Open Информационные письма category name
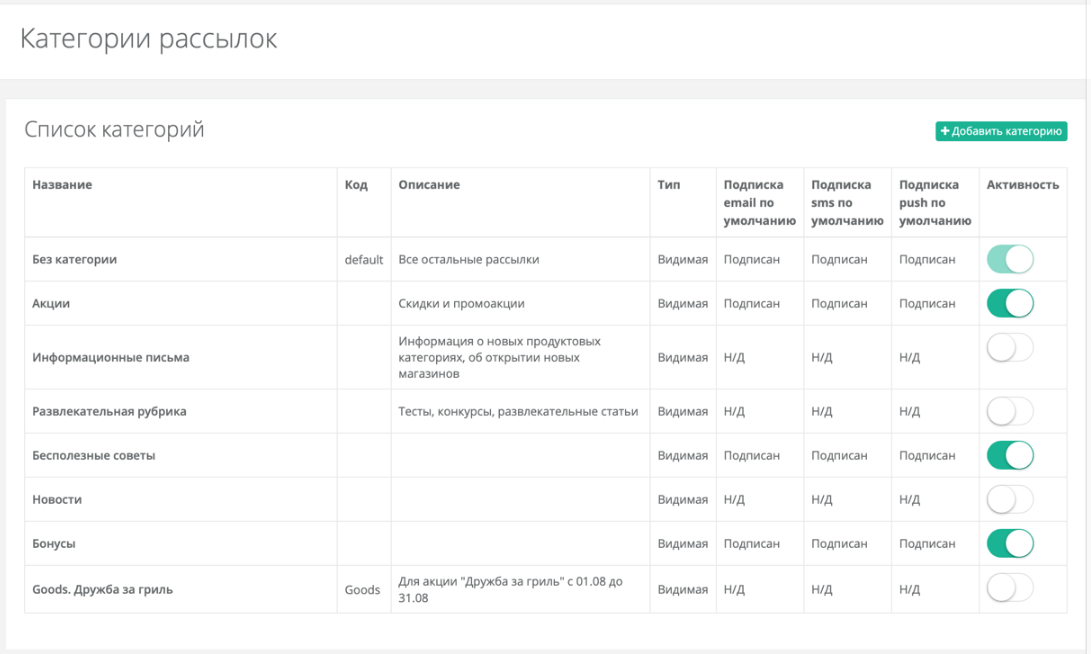 (x=111, y=358)
